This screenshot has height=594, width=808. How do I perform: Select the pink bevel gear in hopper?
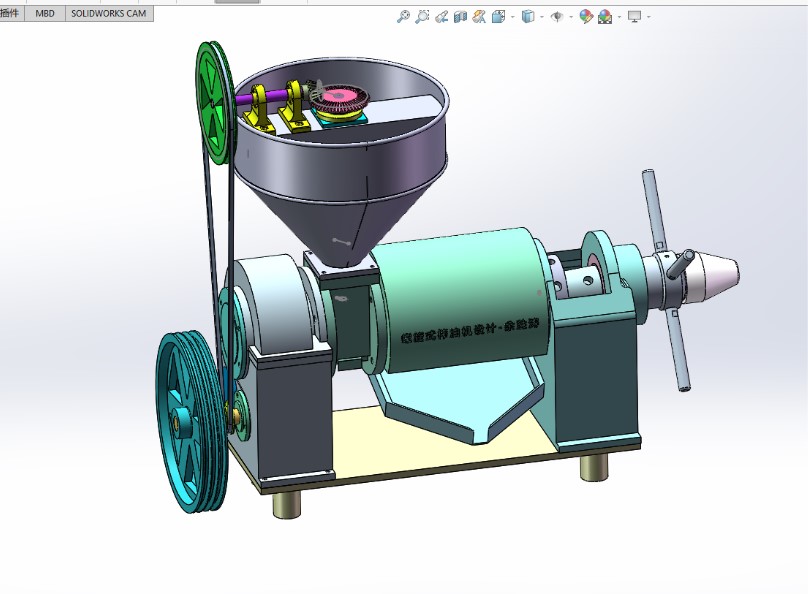[x=338, y=100]
